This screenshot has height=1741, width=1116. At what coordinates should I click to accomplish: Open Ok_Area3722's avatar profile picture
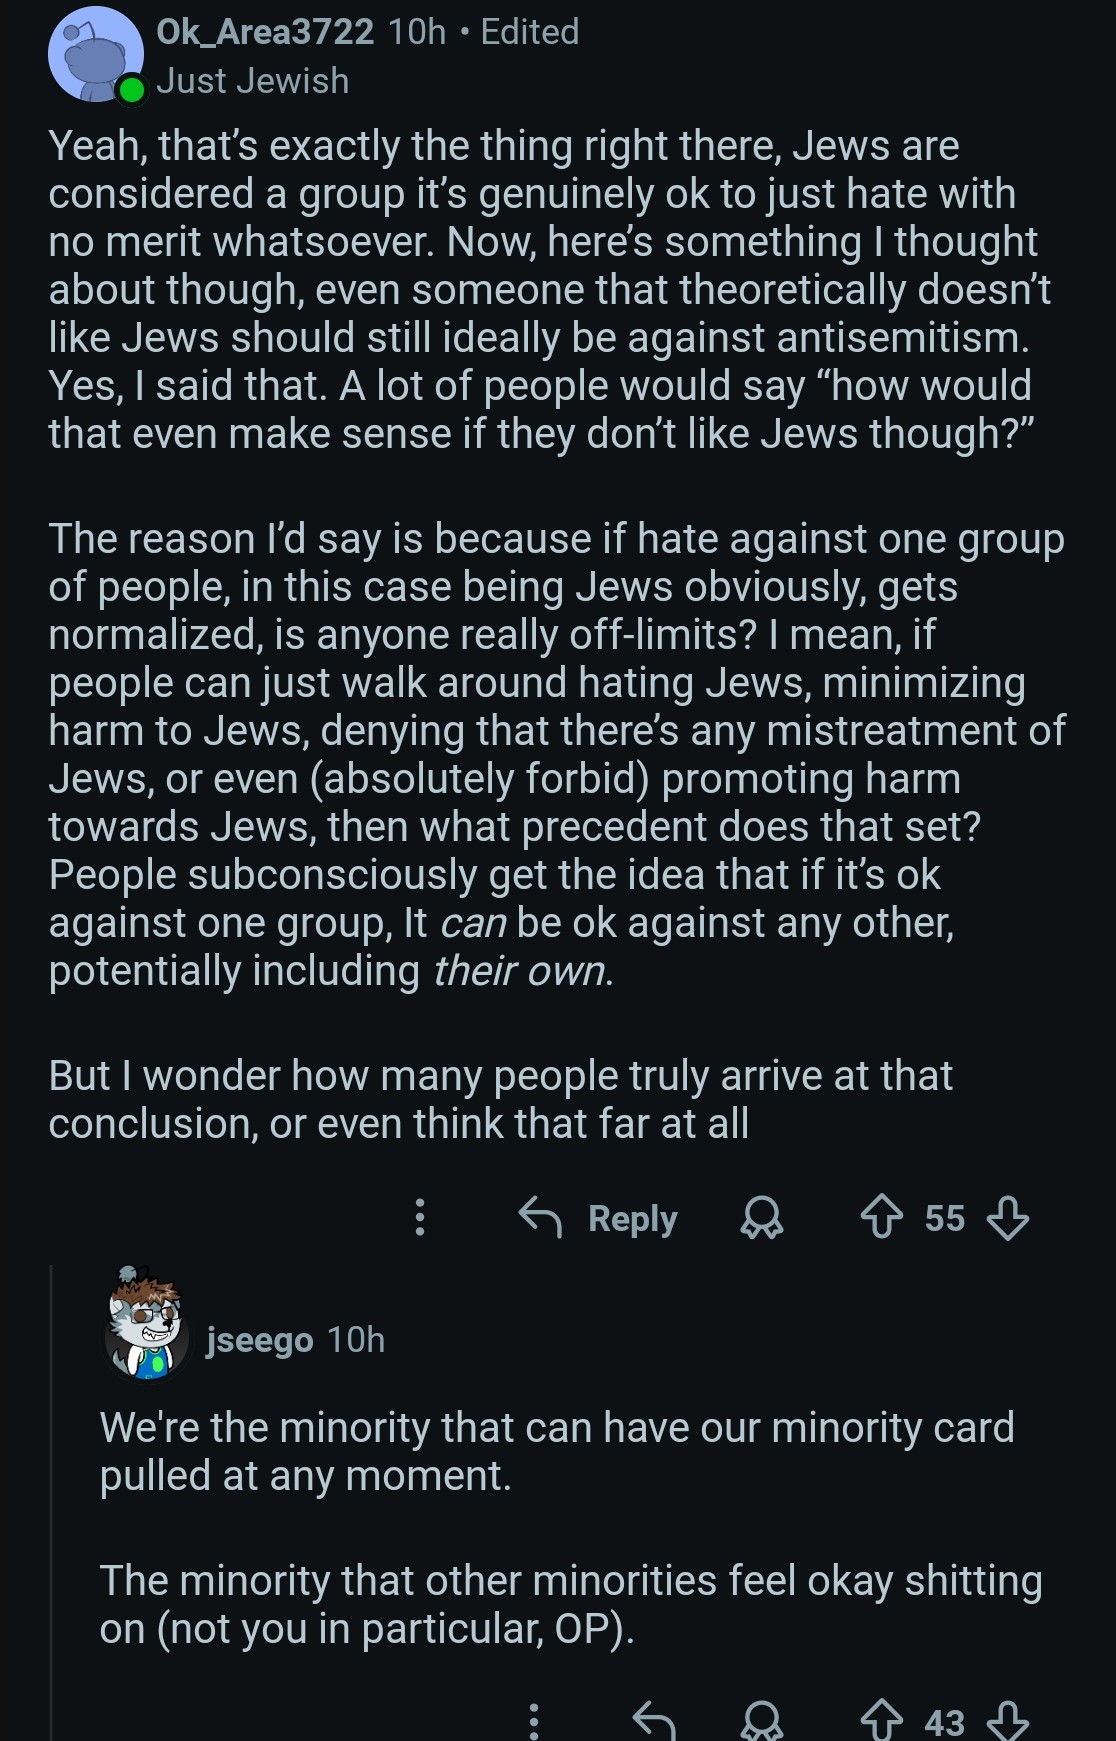coord(95,55)
